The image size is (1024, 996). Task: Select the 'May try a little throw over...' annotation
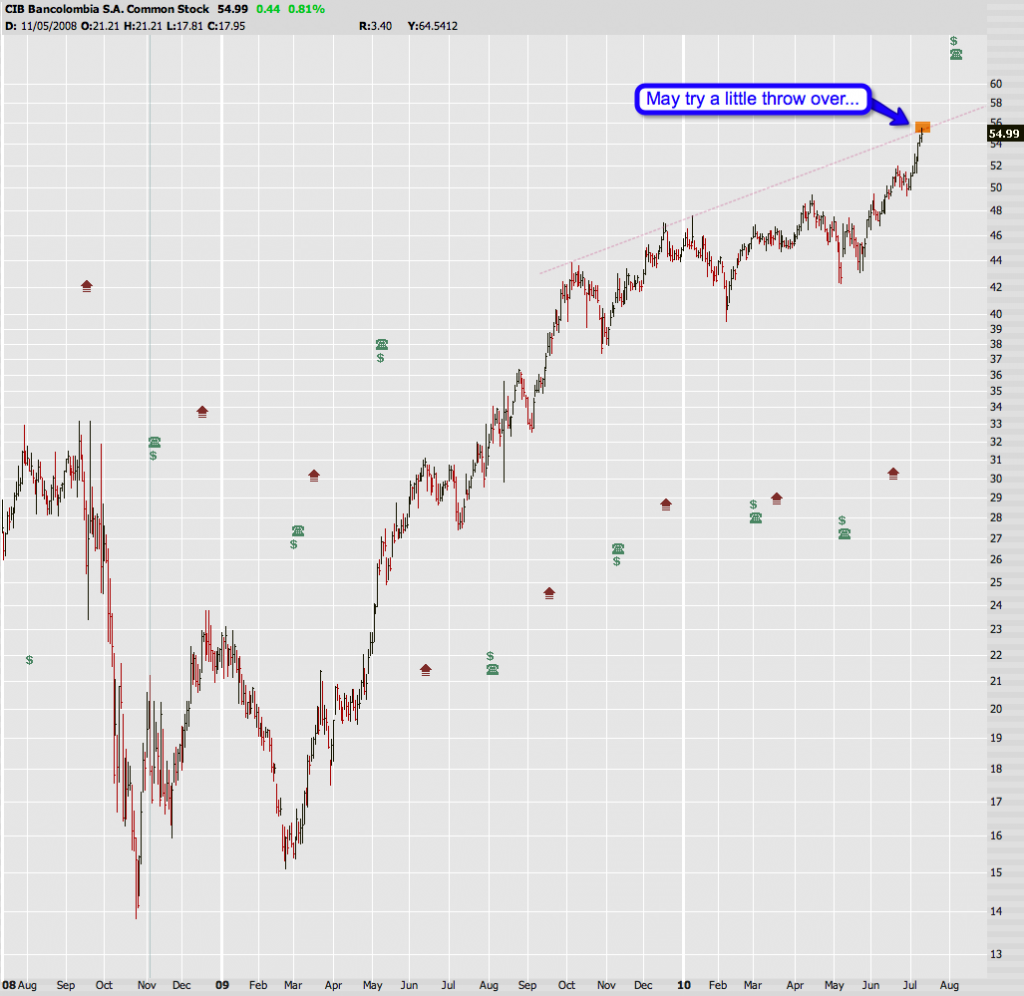coord(753,99)
